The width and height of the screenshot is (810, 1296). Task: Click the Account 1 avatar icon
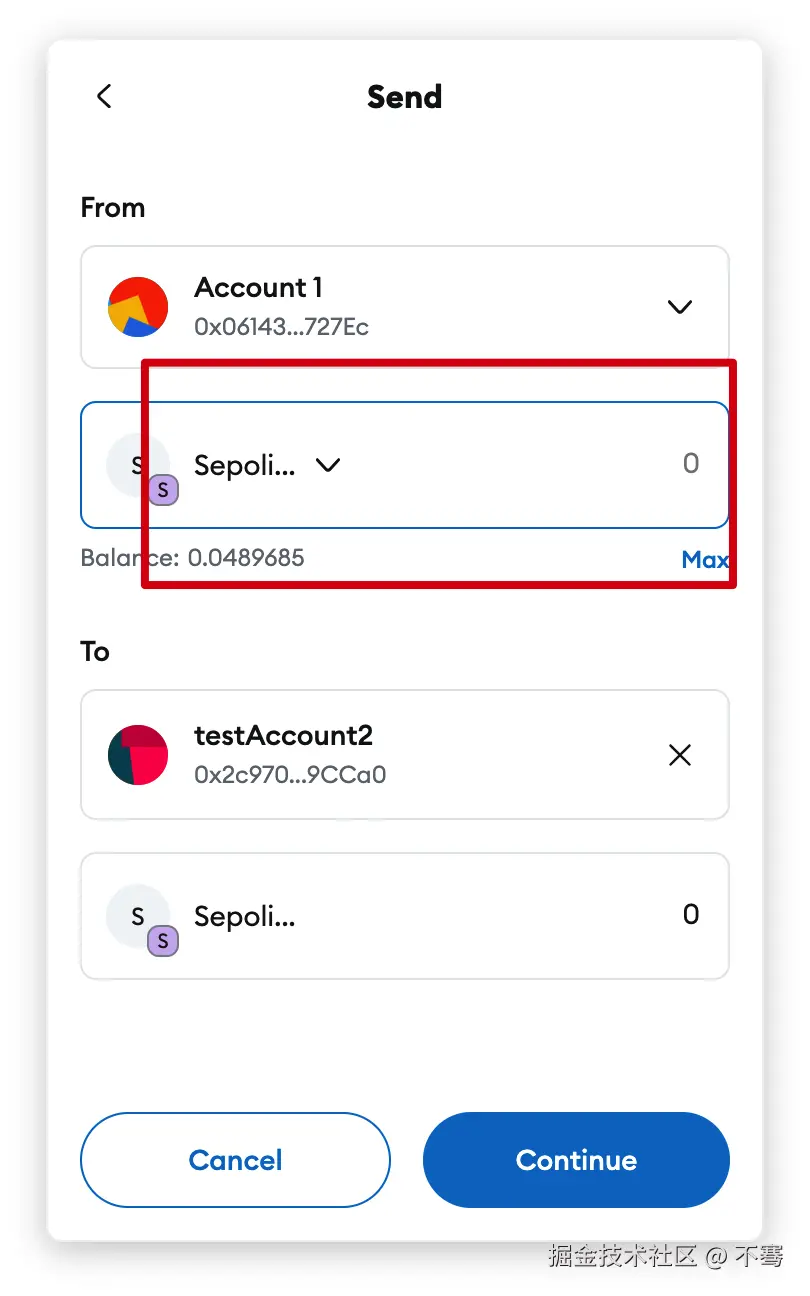pyautogui.click(x=138, y=307)
